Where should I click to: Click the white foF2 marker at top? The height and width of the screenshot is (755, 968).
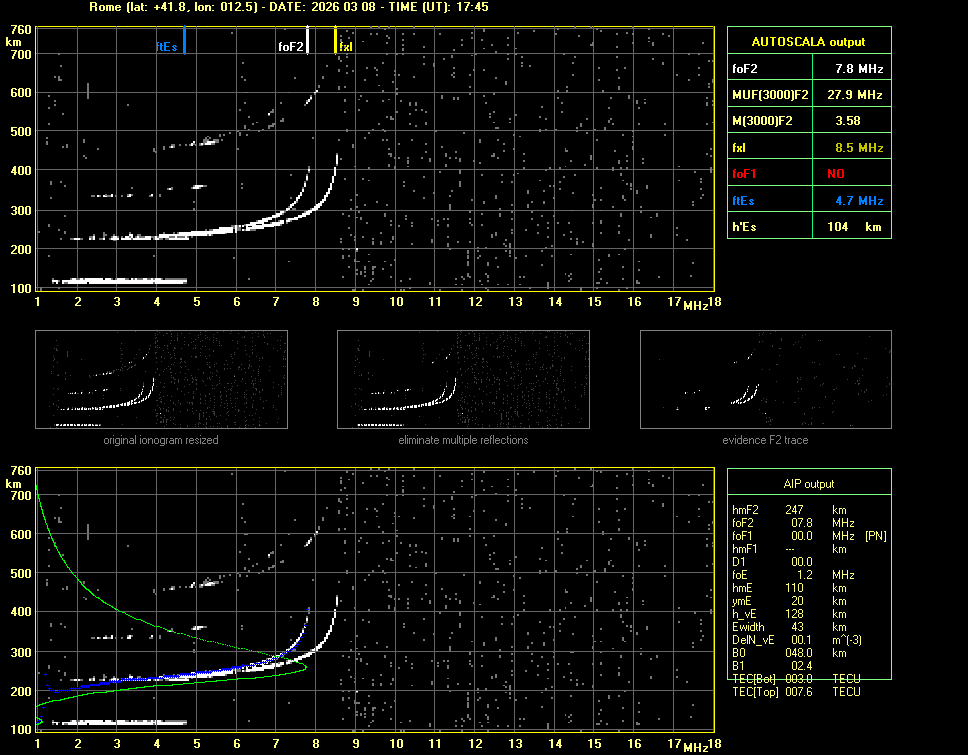click(307, 42)
